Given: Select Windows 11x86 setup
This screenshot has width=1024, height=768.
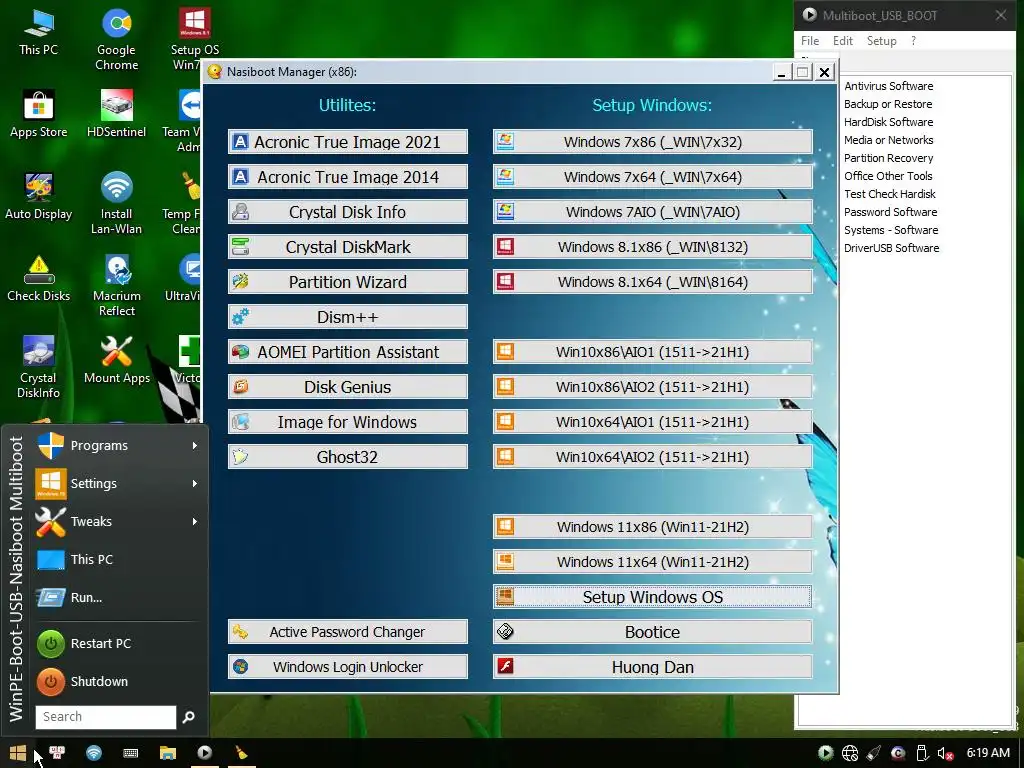Looking at the screenshot, I should click(x=652, y=527).
